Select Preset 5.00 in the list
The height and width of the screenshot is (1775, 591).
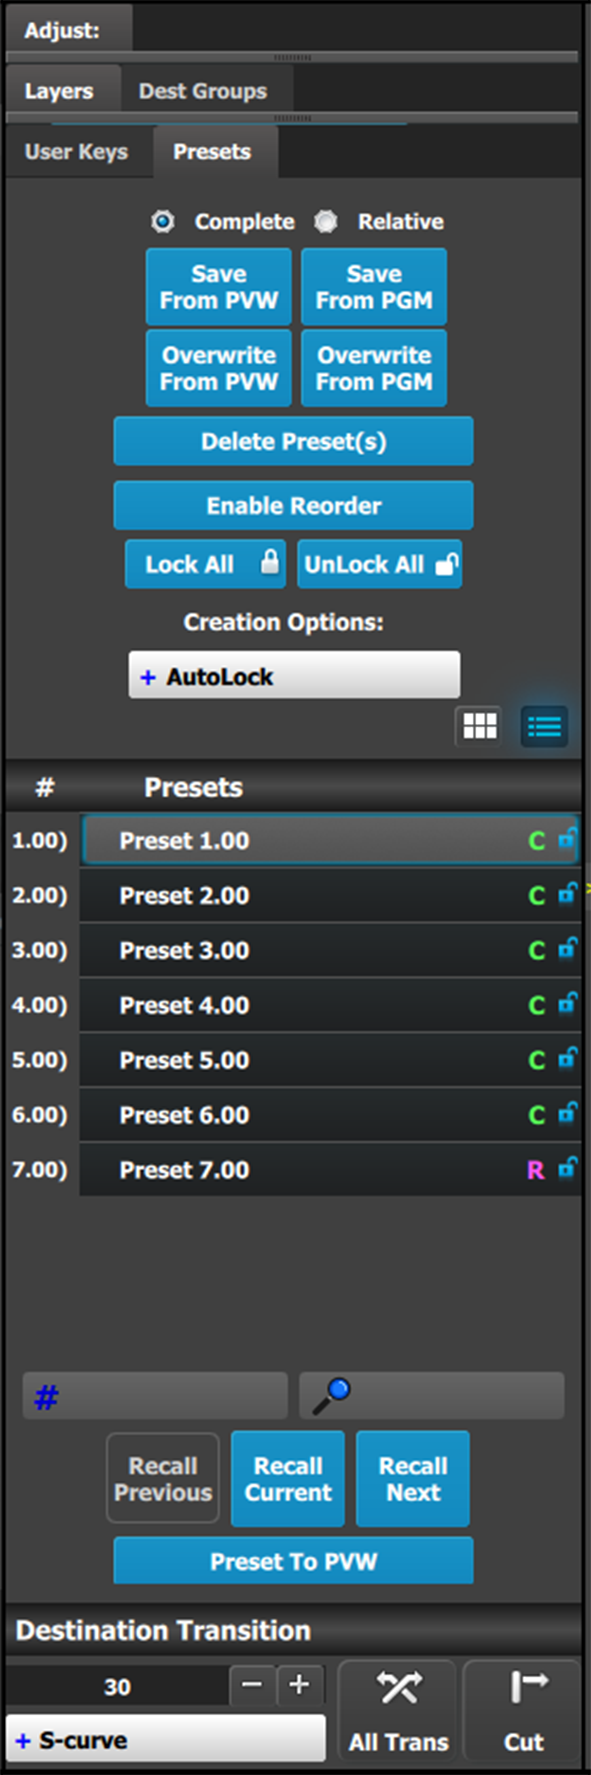pos(330,1060)
